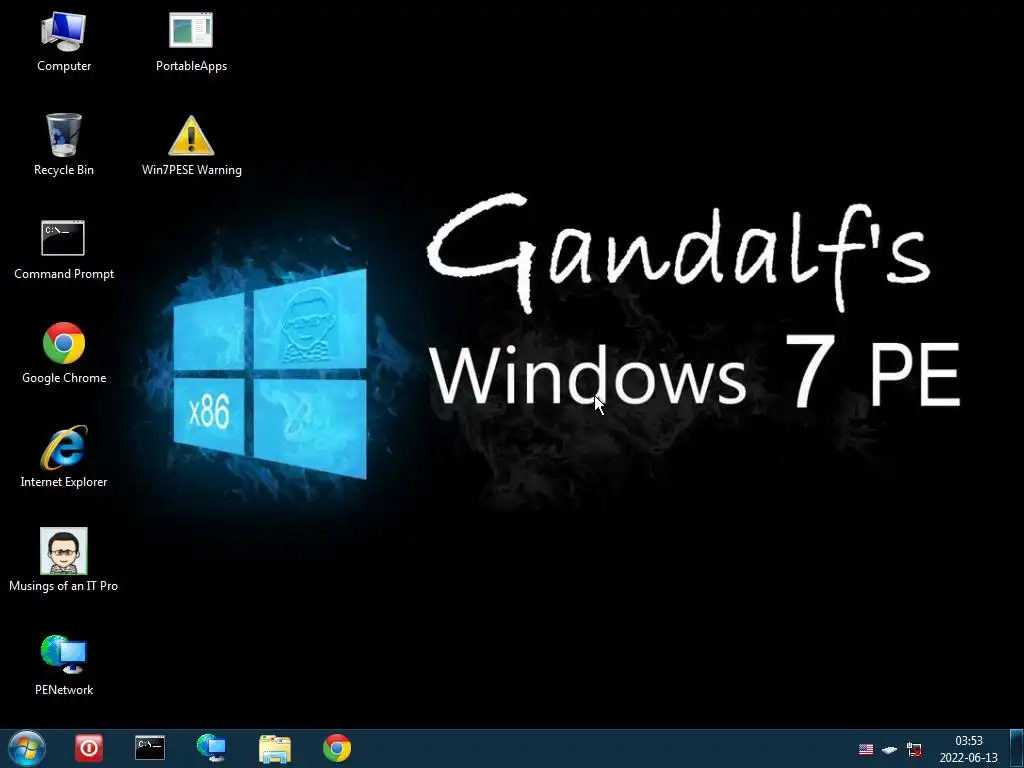
Task: Click the "Internet Explorer" label text
Action: tap(63, 481)
